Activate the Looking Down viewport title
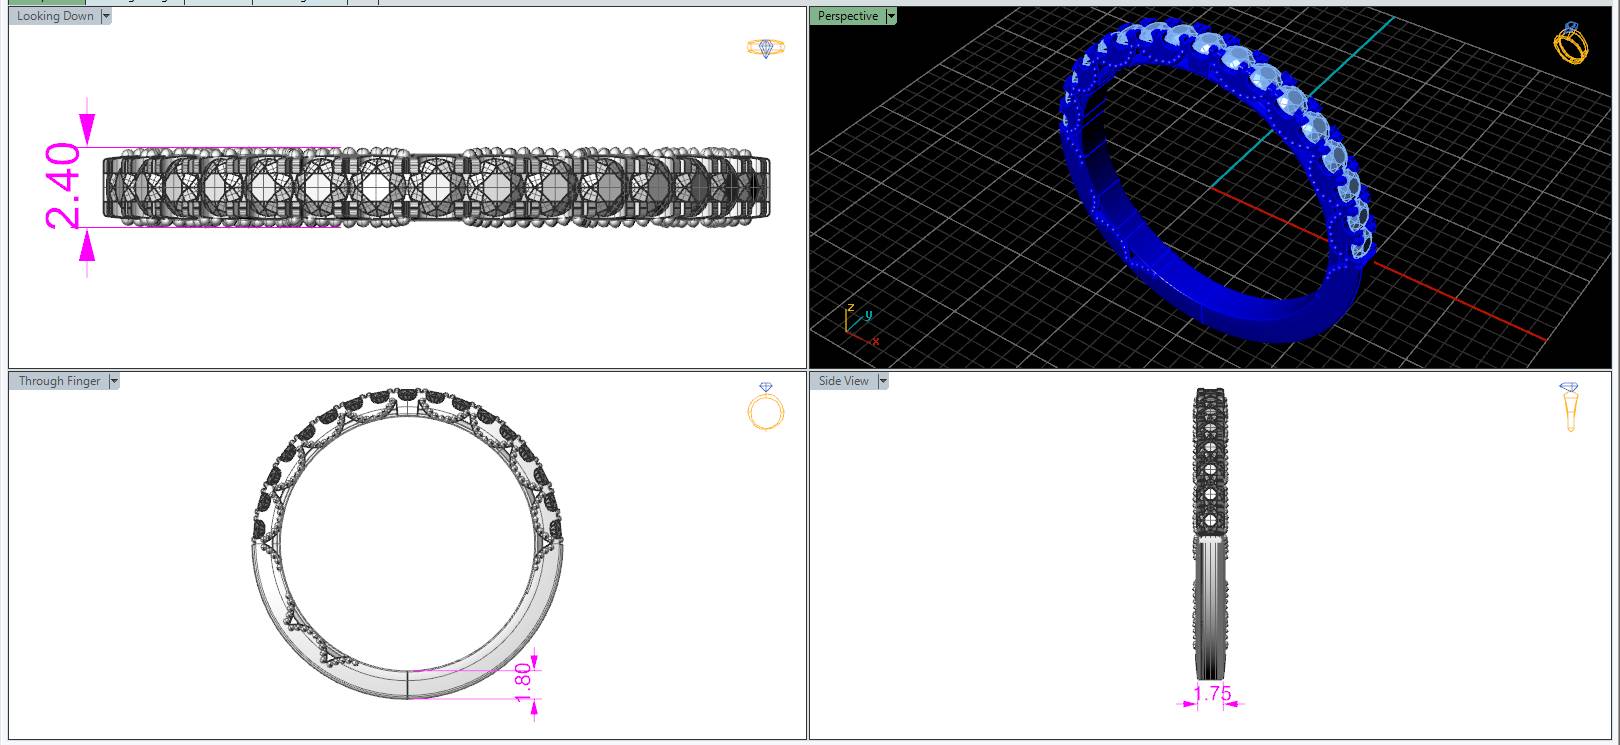This screenshot has width=1620, height=745. pos(55,16)
